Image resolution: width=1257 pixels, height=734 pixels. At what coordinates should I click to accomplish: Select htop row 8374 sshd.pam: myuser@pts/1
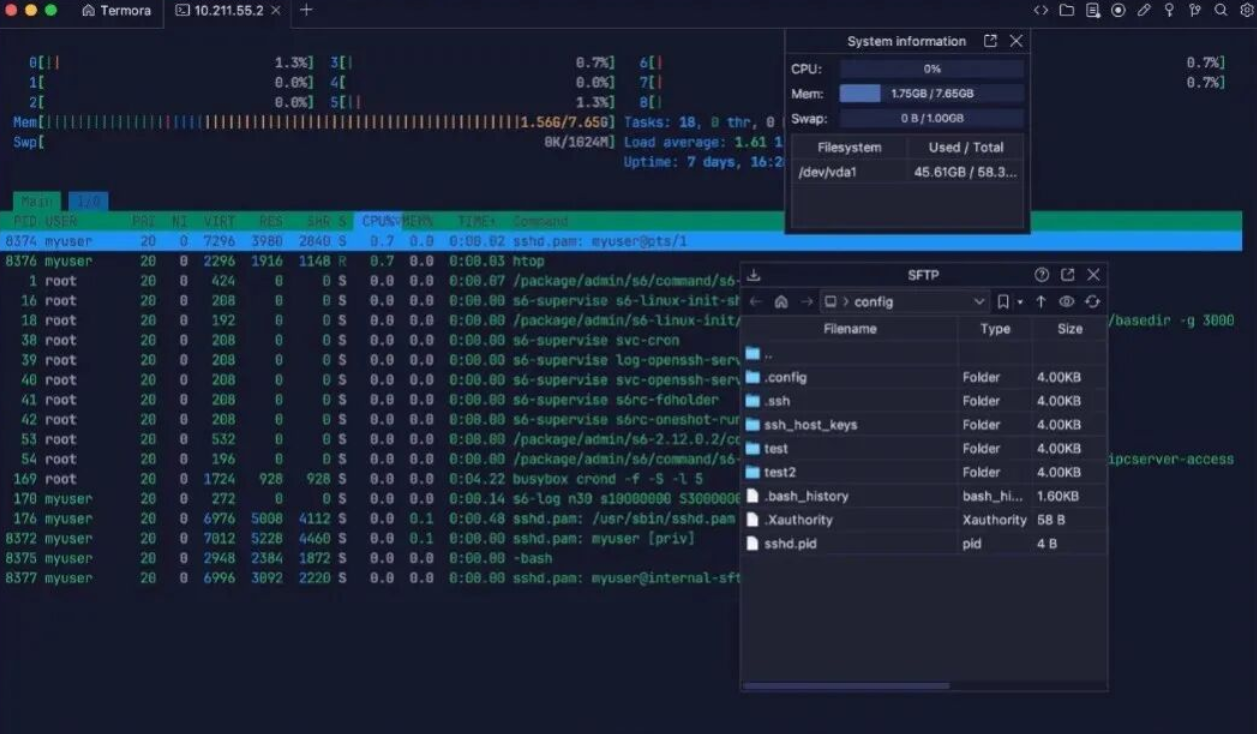coord(621,241)
